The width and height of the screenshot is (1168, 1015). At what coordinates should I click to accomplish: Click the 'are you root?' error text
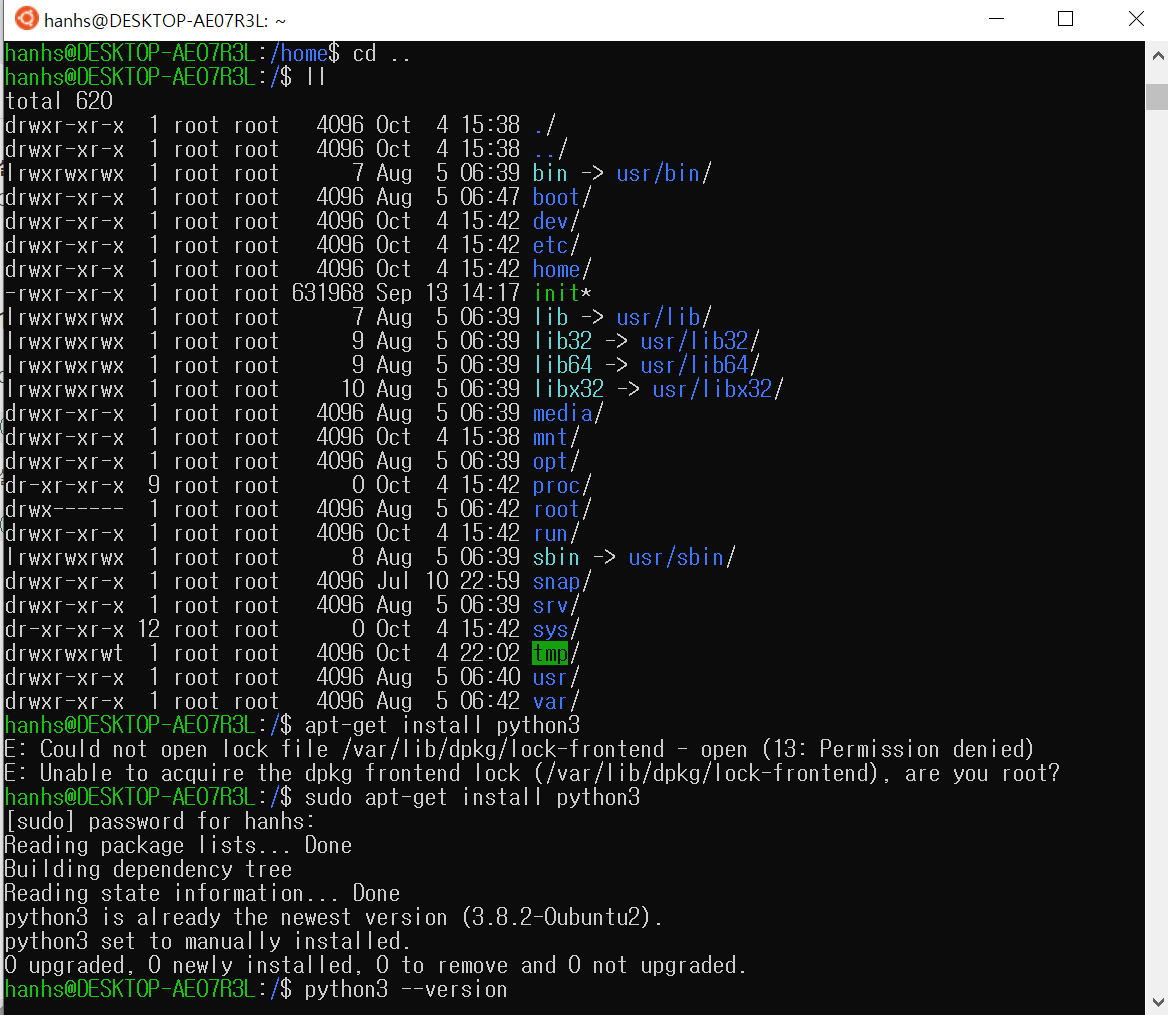tap(982, 773)
